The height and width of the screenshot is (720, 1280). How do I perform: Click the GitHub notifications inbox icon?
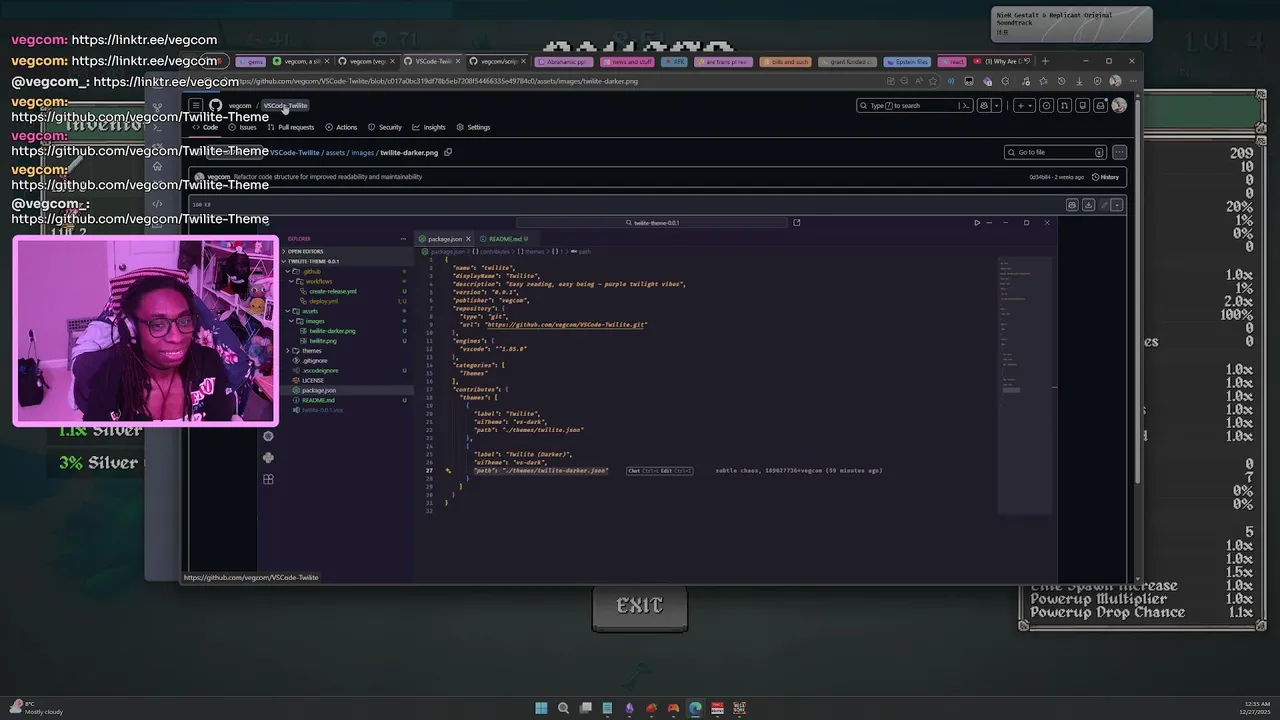1100,105
